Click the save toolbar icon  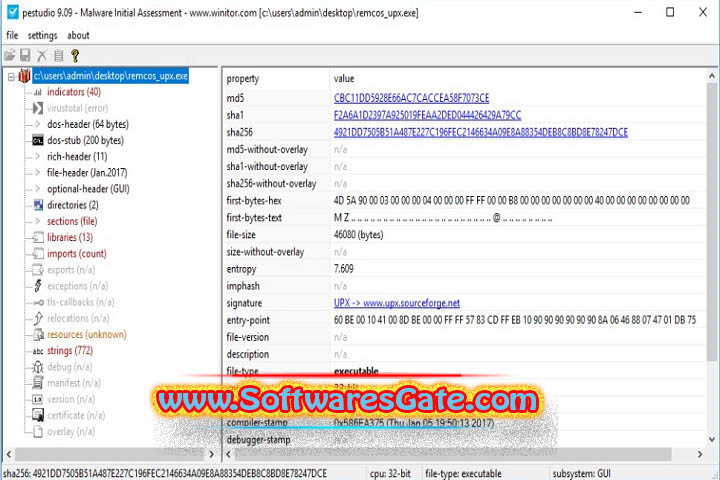(x=25, y=56)
